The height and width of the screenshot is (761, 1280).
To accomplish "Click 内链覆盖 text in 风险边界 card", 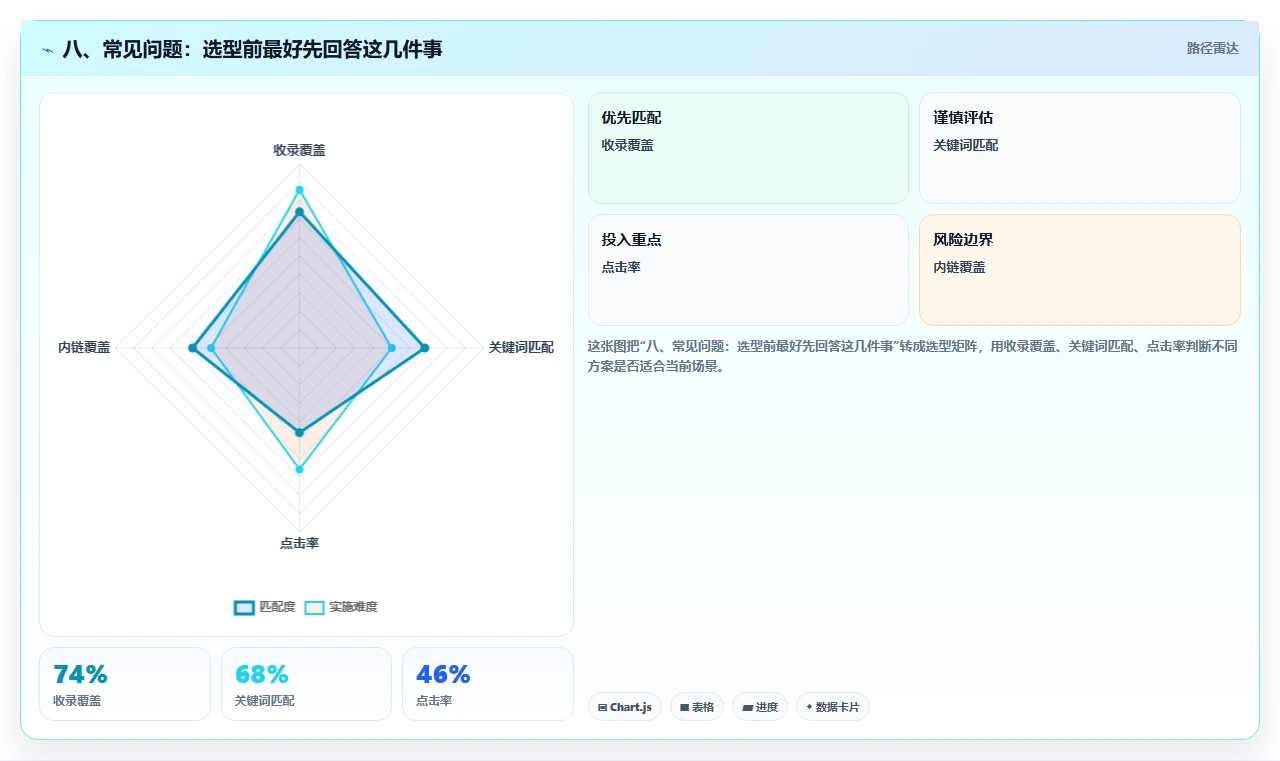I will tap(959, 268).
